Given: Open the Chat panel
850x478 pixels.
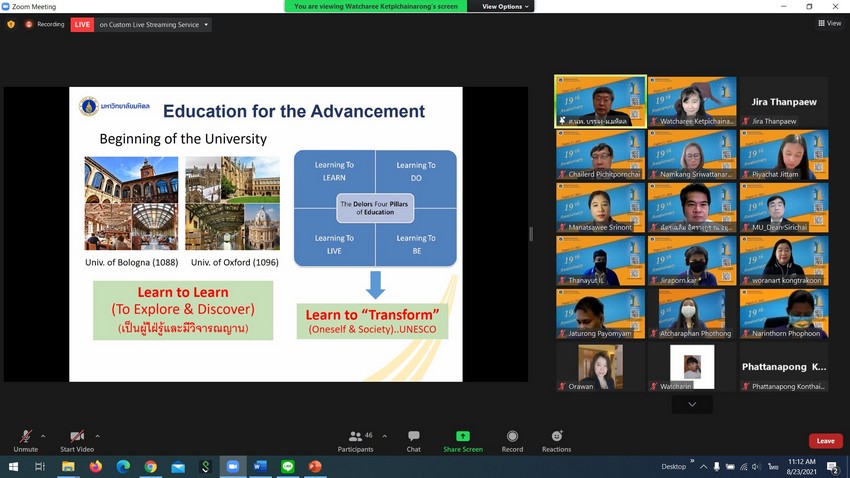Looking at the screenshot, I should tap(413, 440).
